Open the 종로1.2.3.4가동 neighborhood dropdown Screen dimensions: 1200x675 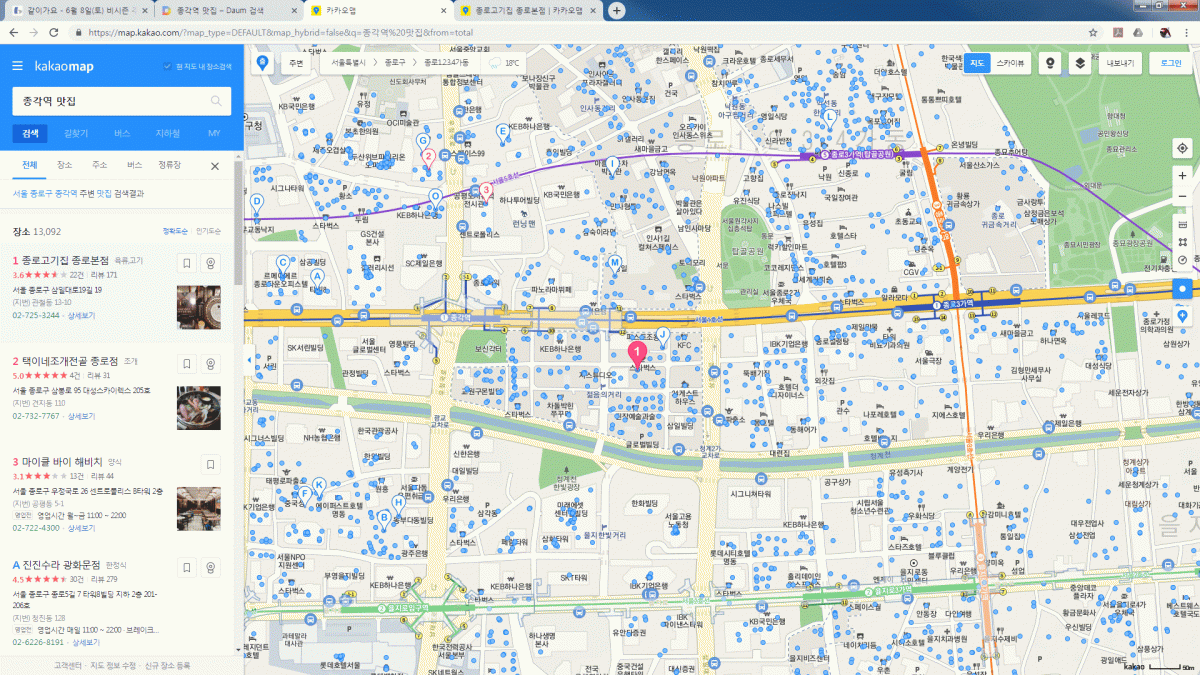(x=448, y=63)
